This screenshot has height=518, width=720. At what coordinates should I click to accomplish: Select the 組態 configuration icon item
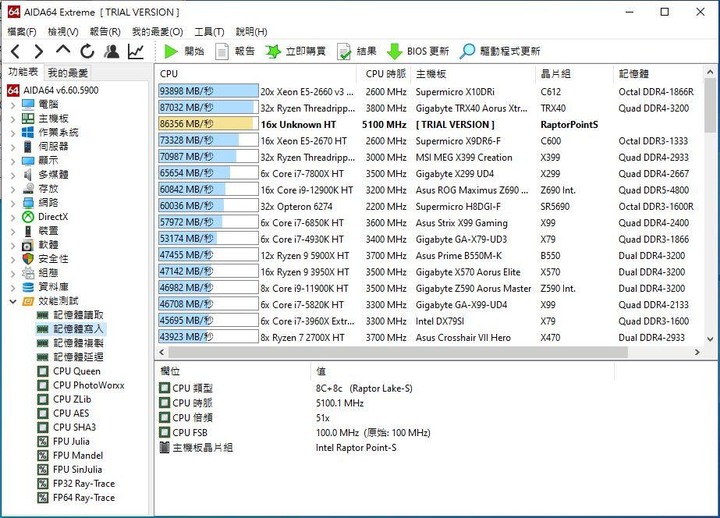(x=28, y=273)
